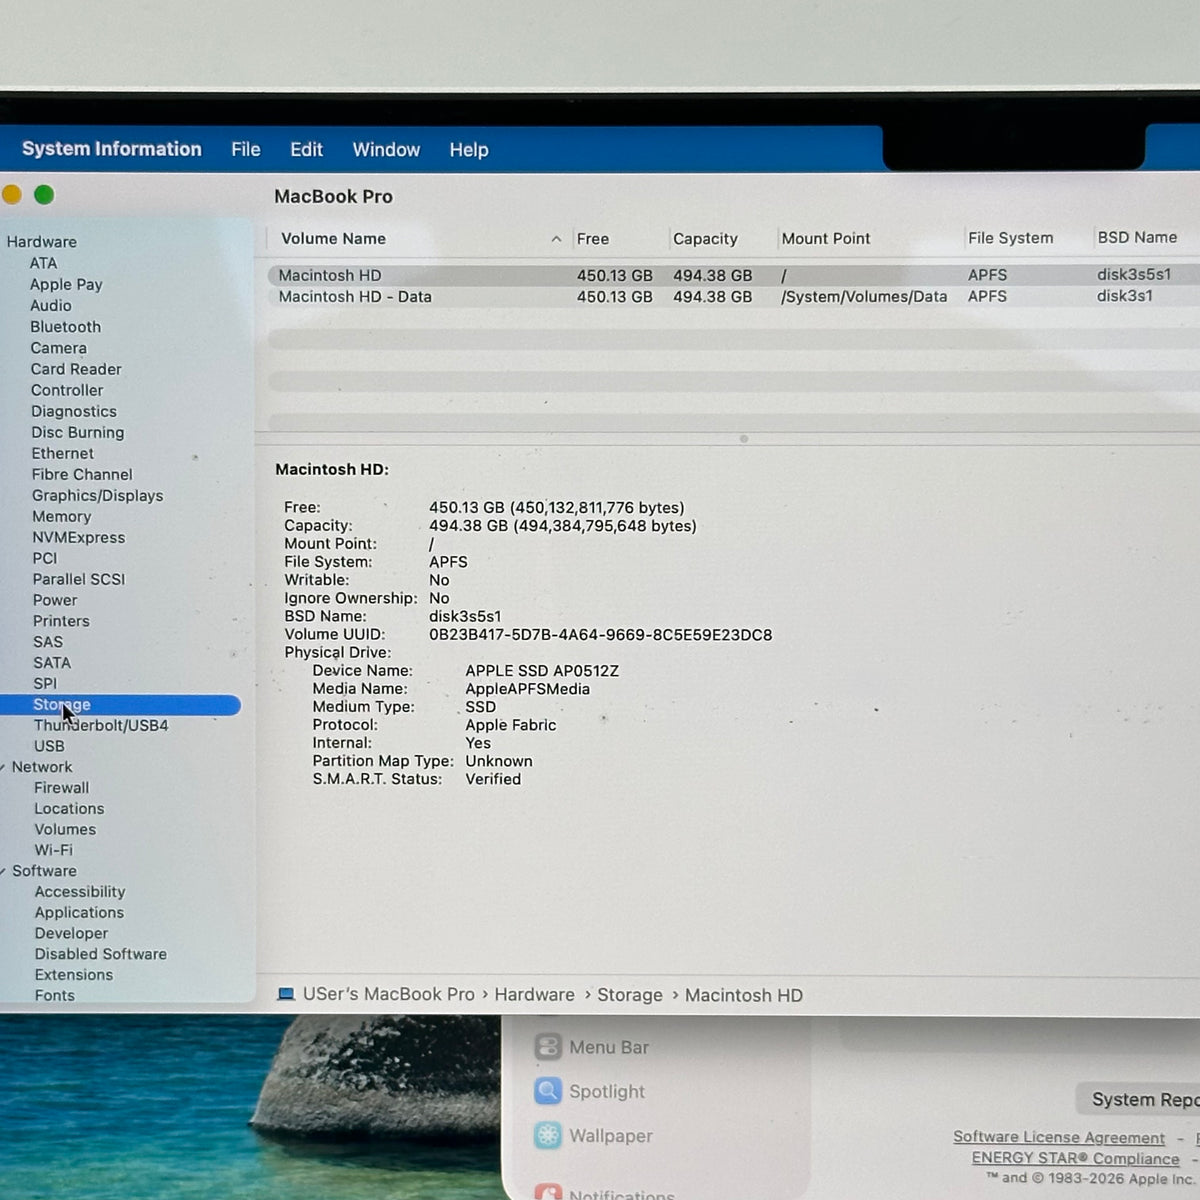The width and height of the screenshot is (1200, 1200).
Task: Select Audio in the sidebar
Action: point(50,305)
